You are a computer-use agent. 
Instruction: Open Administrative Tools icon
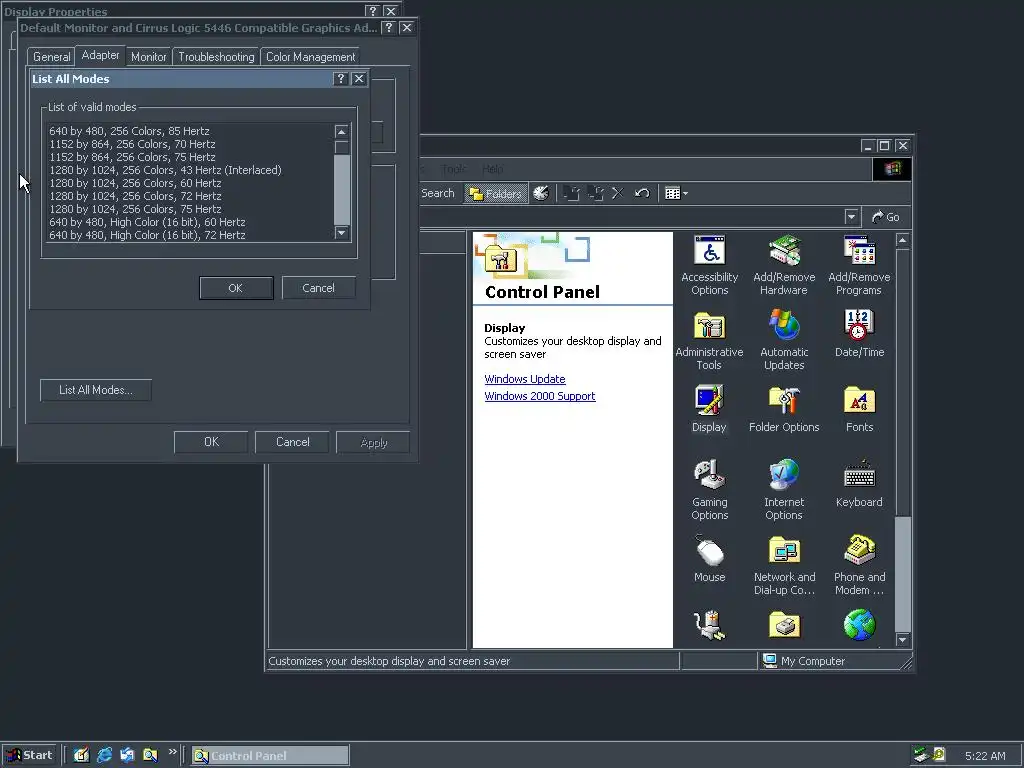point(709,340)
